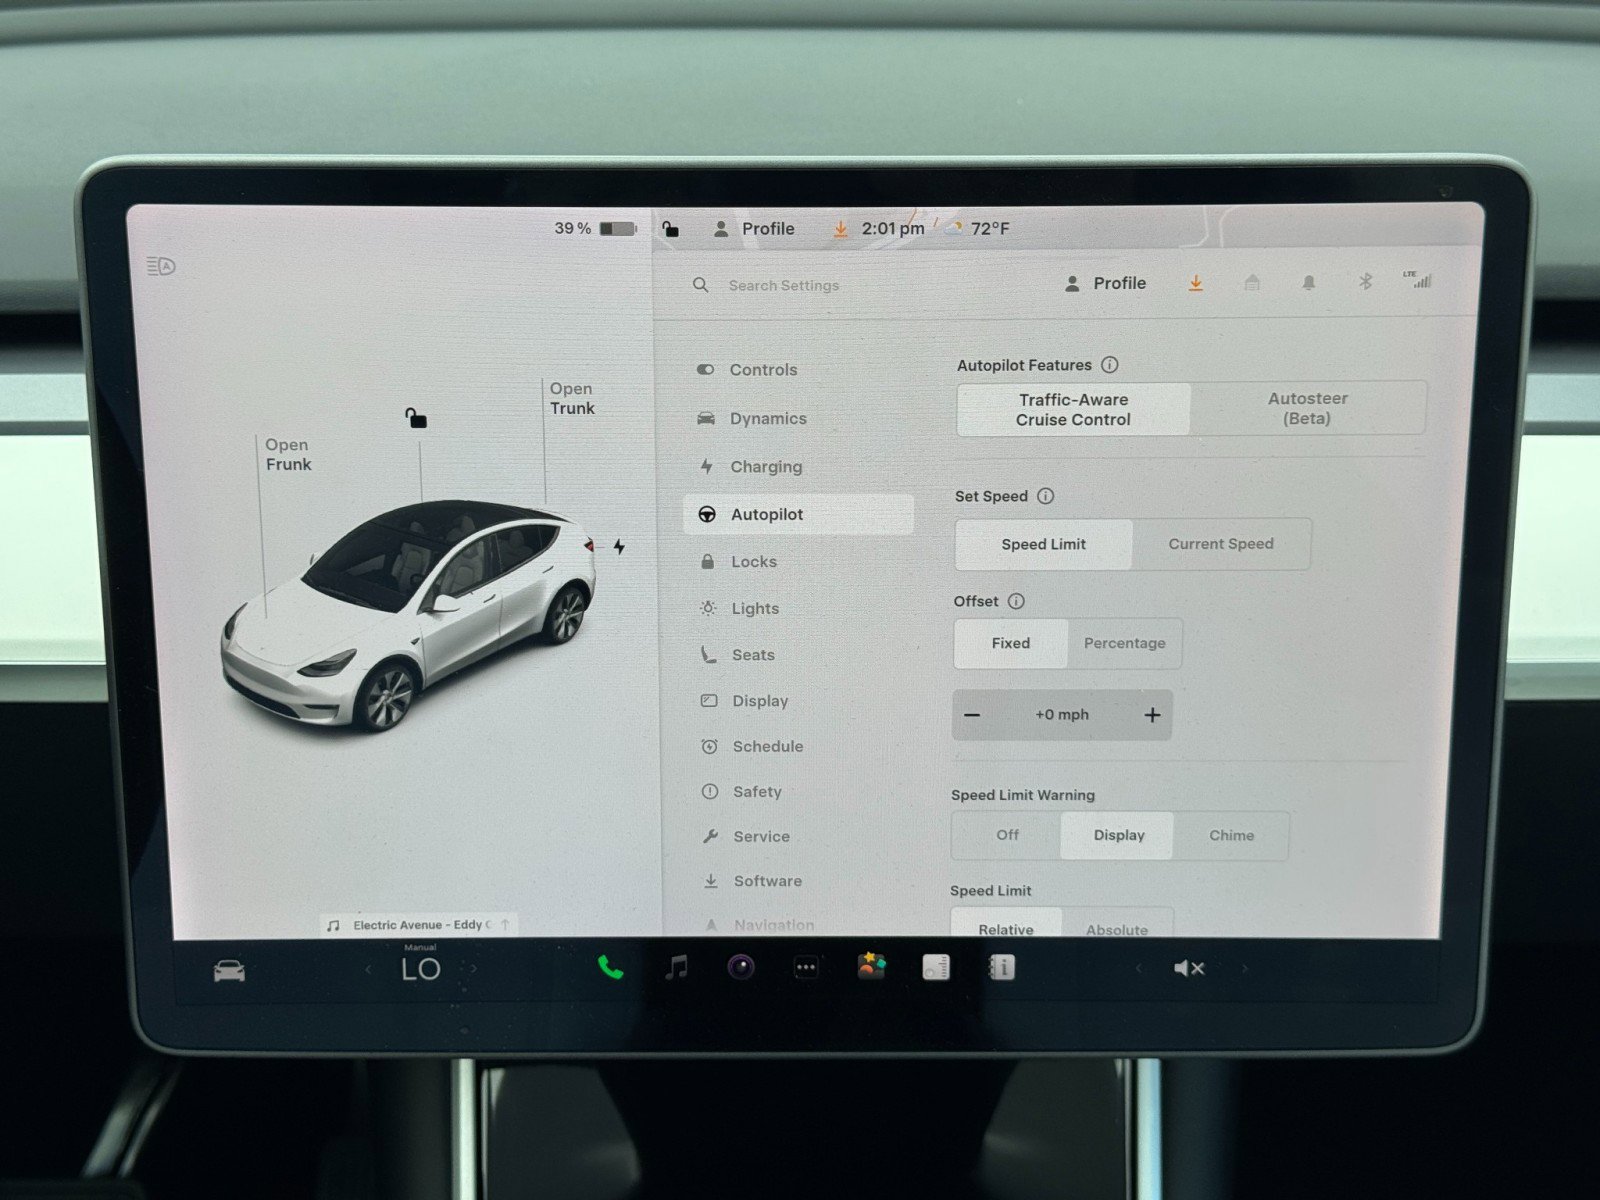
Task: Select the Charging settings menu item
Action: [x=766, y=466]
